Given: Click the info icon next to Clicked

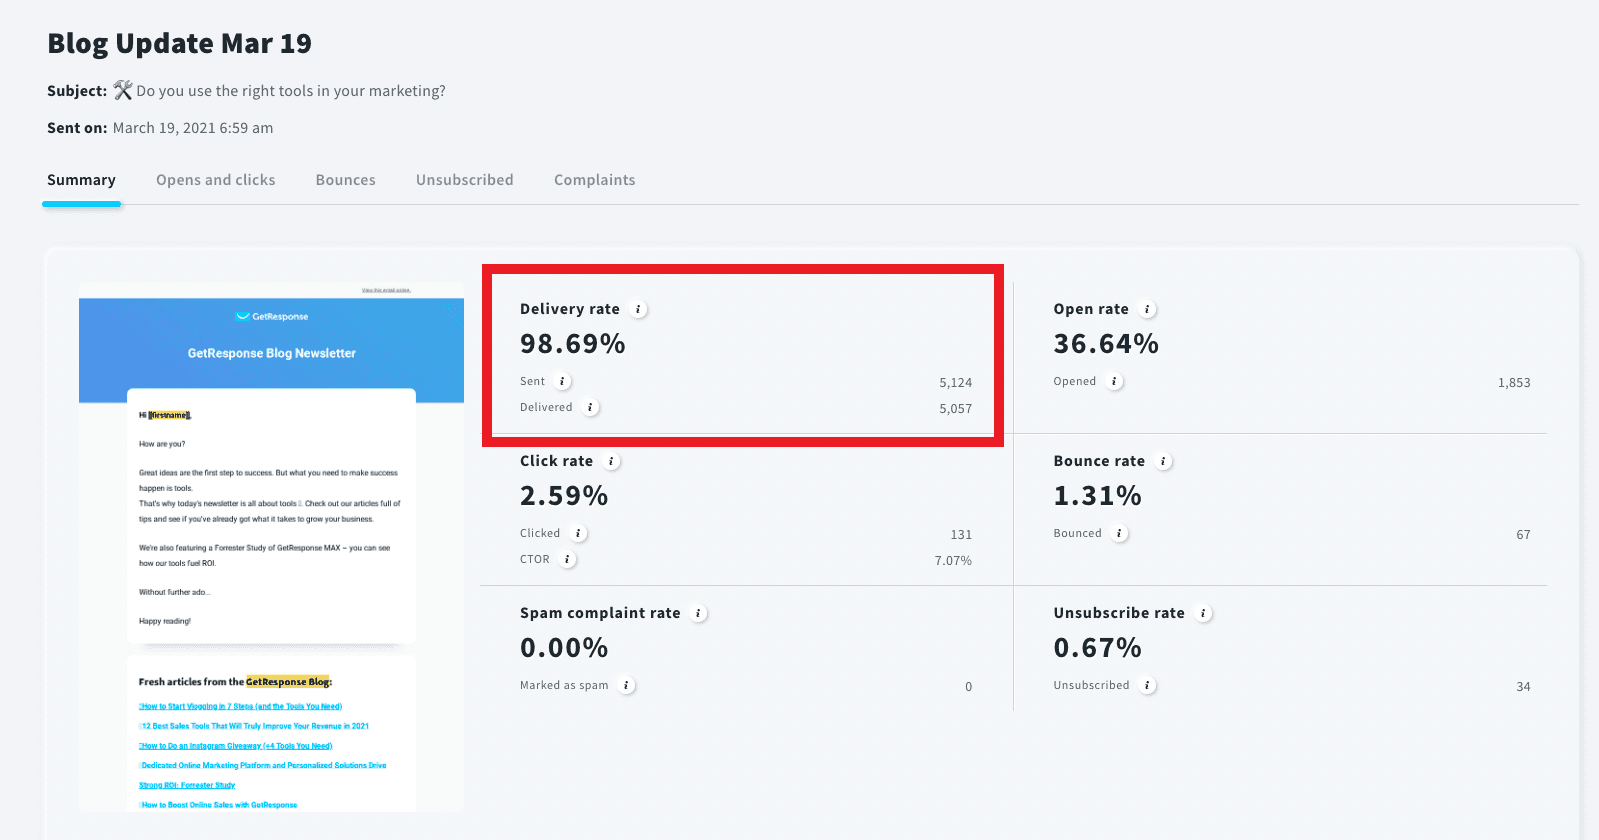Looking at the screenshot, I should coord(578,534).
